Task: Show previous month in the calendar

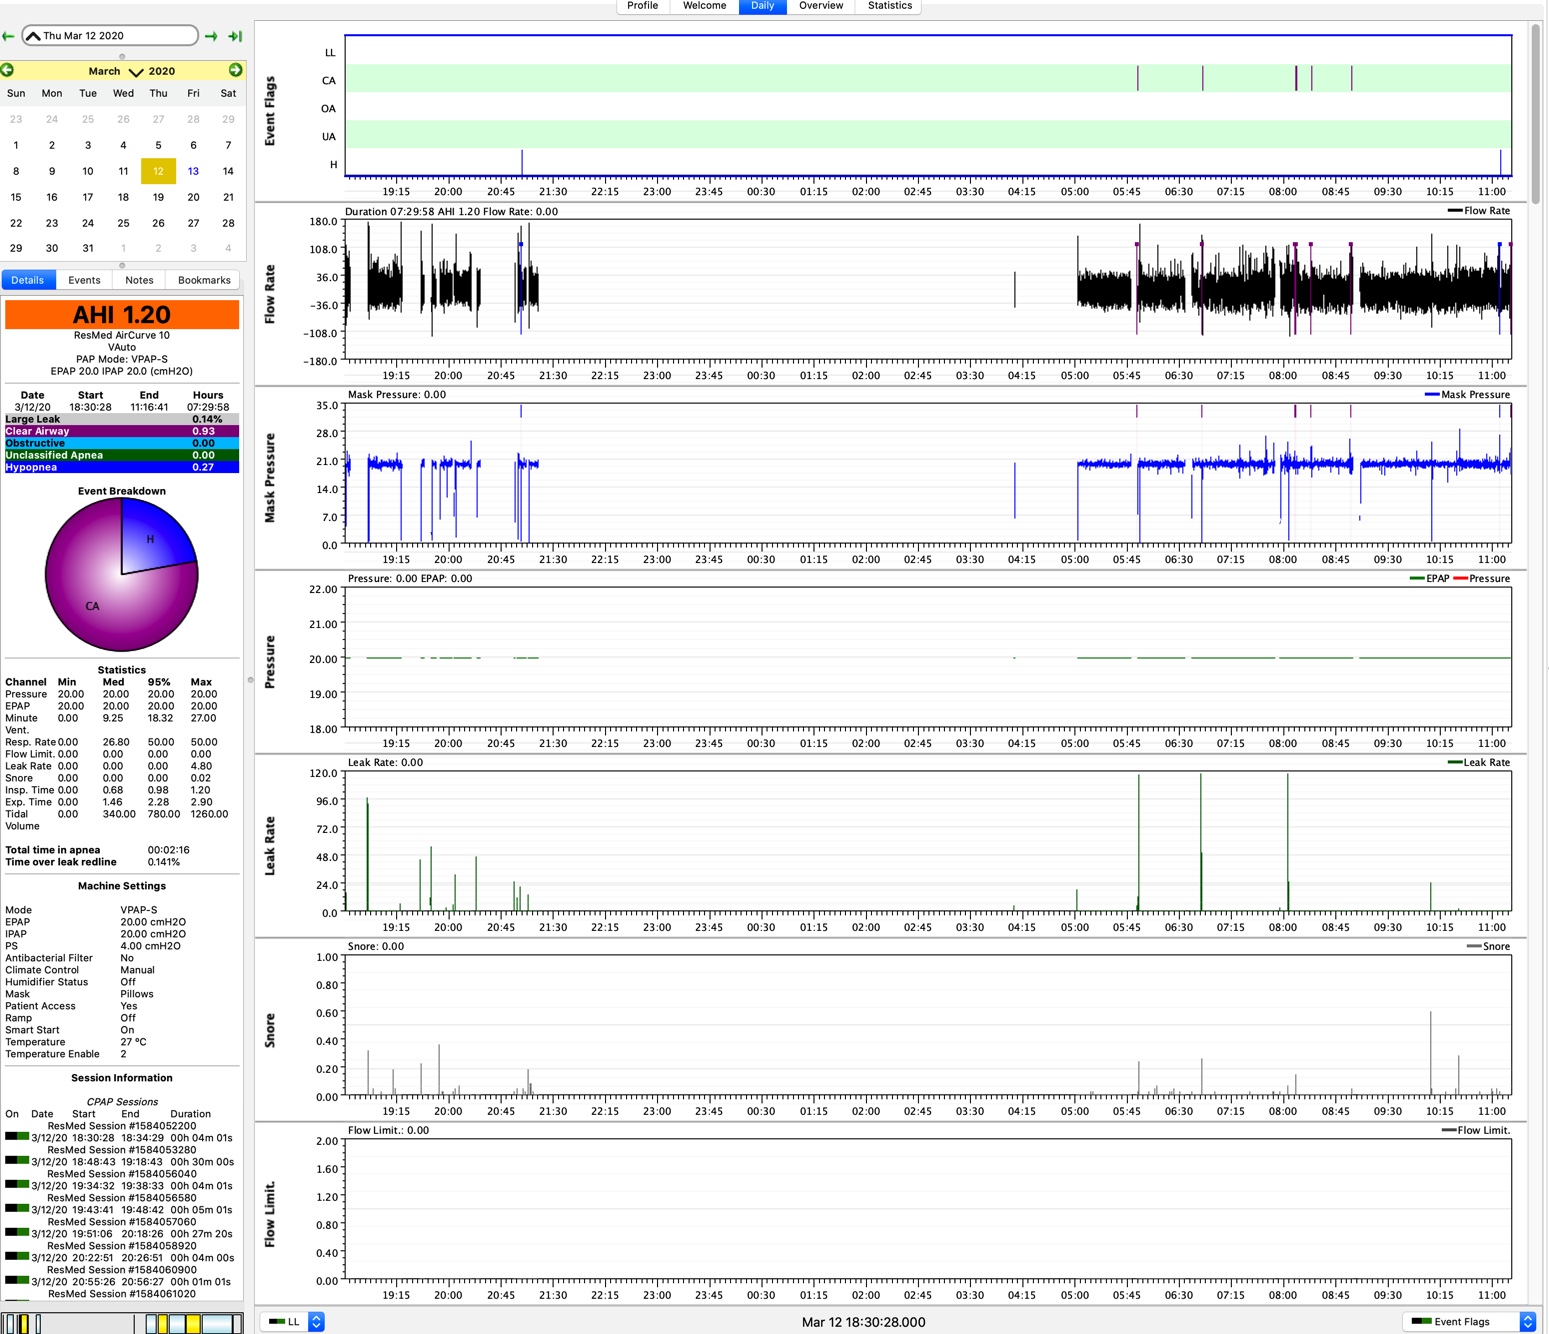Action: tap(7, 70)
